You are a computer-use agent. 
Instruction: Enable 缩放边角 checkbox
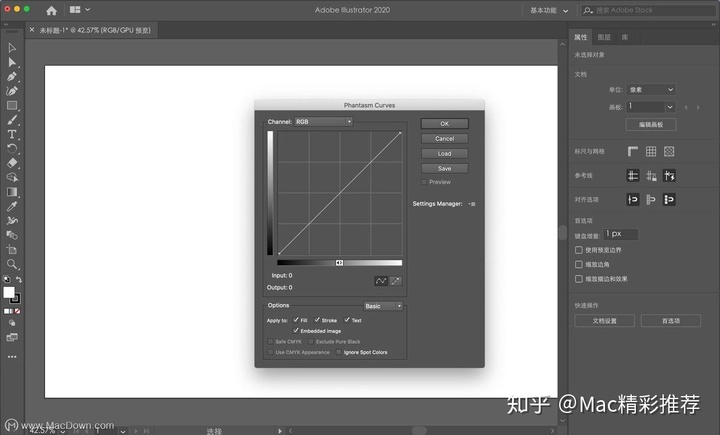click(x=579, y=265)
